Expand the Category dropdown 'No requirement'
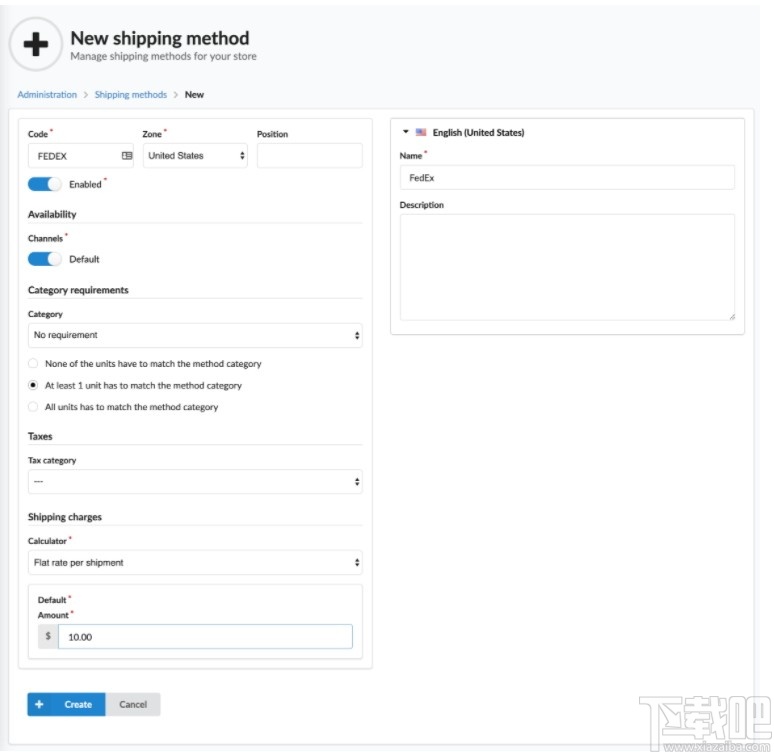 click(x=195, y=335)
